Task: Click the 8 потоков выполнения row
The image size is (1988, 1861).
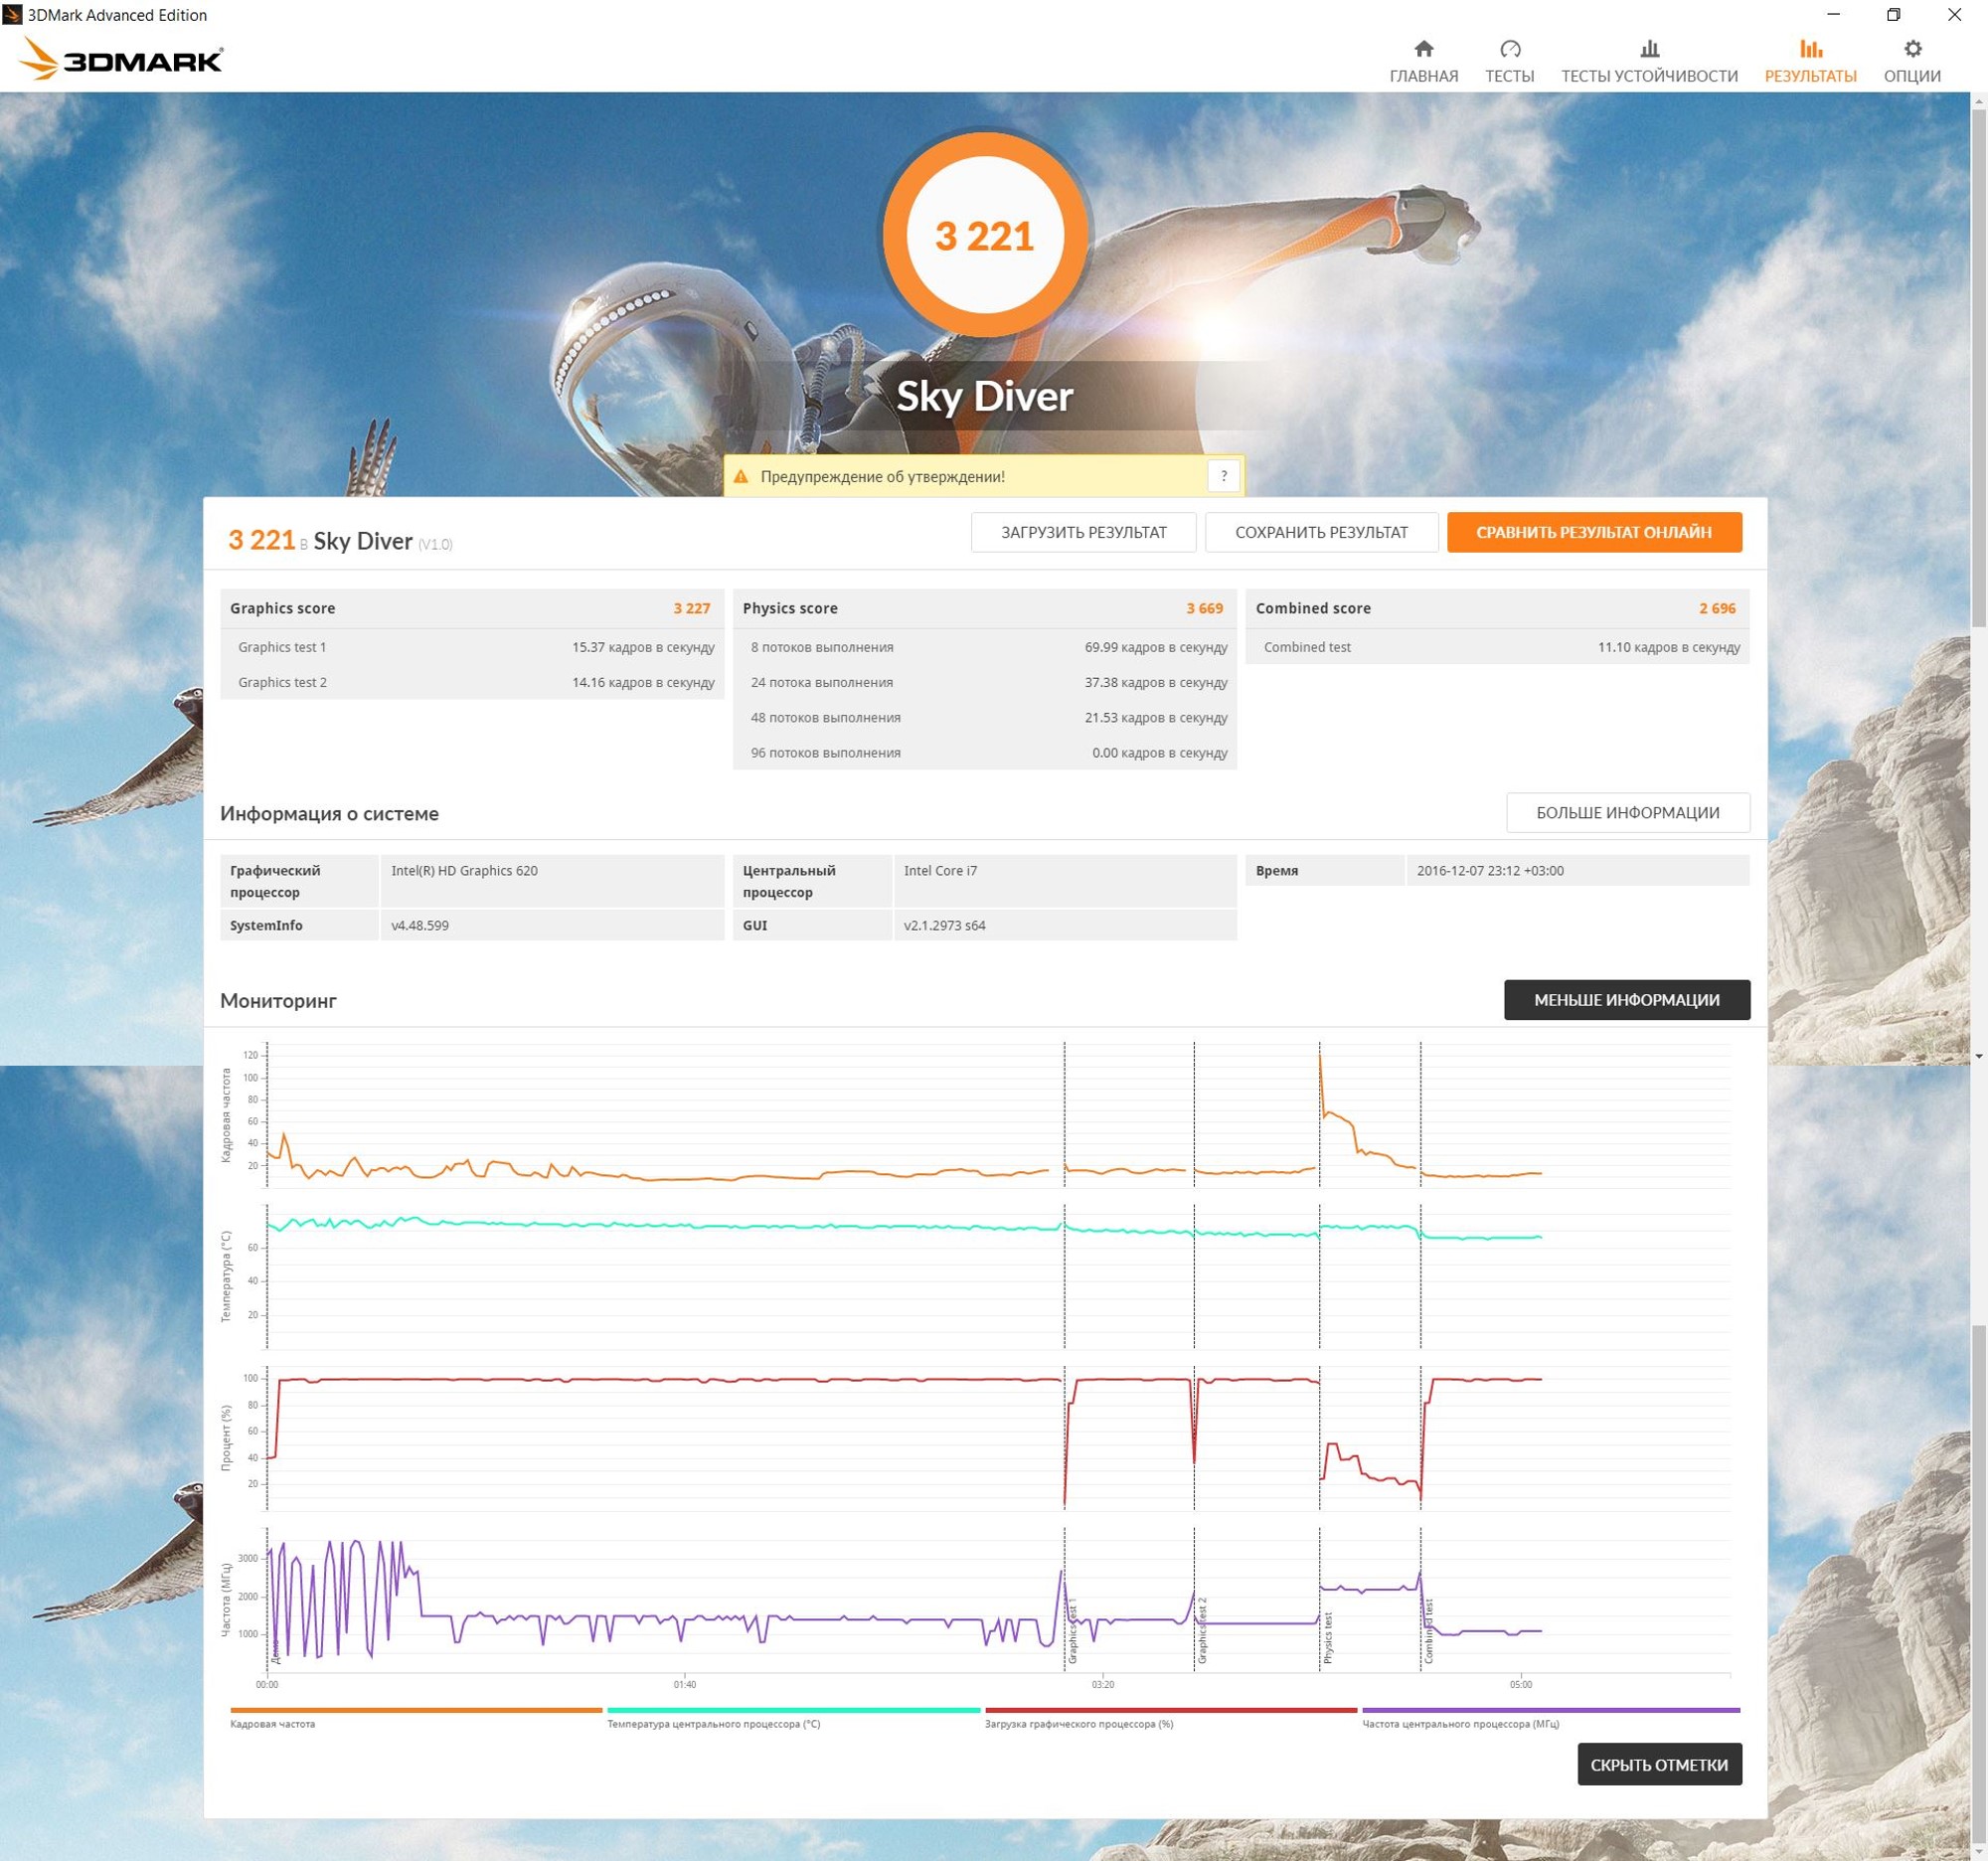Action: tap(985, 647)
